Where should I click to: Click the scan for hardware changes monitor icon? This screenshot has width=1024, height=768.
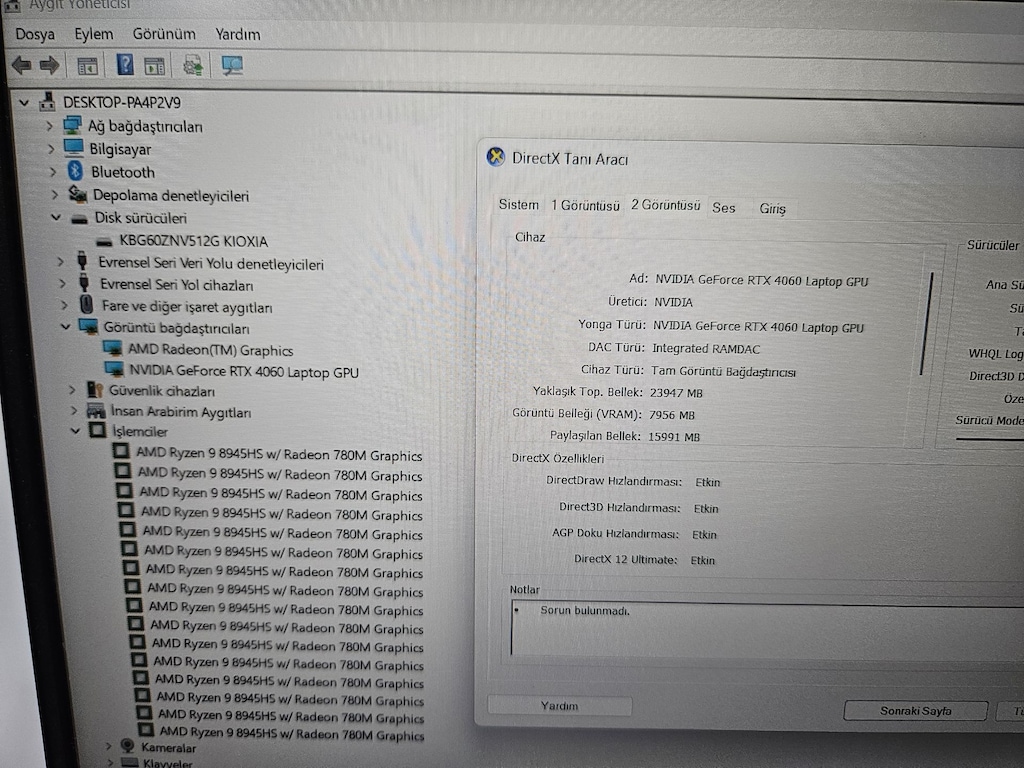232,65
